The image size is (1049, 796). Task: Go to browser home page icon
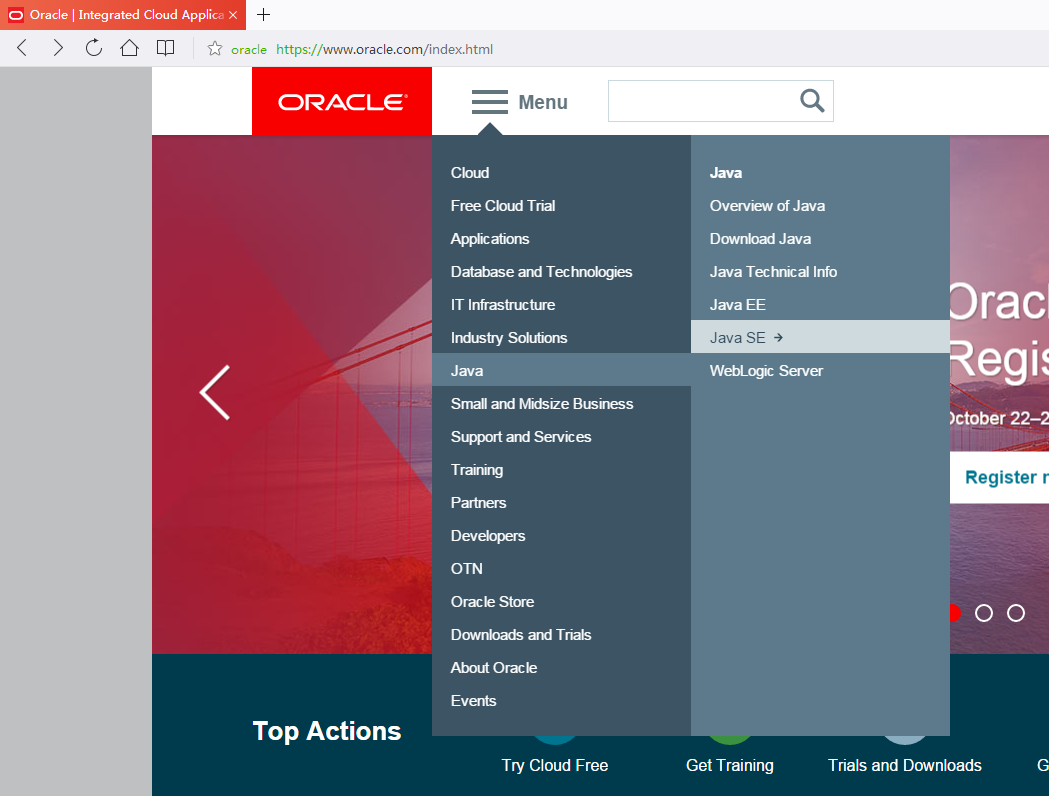[x=129, y=48]
